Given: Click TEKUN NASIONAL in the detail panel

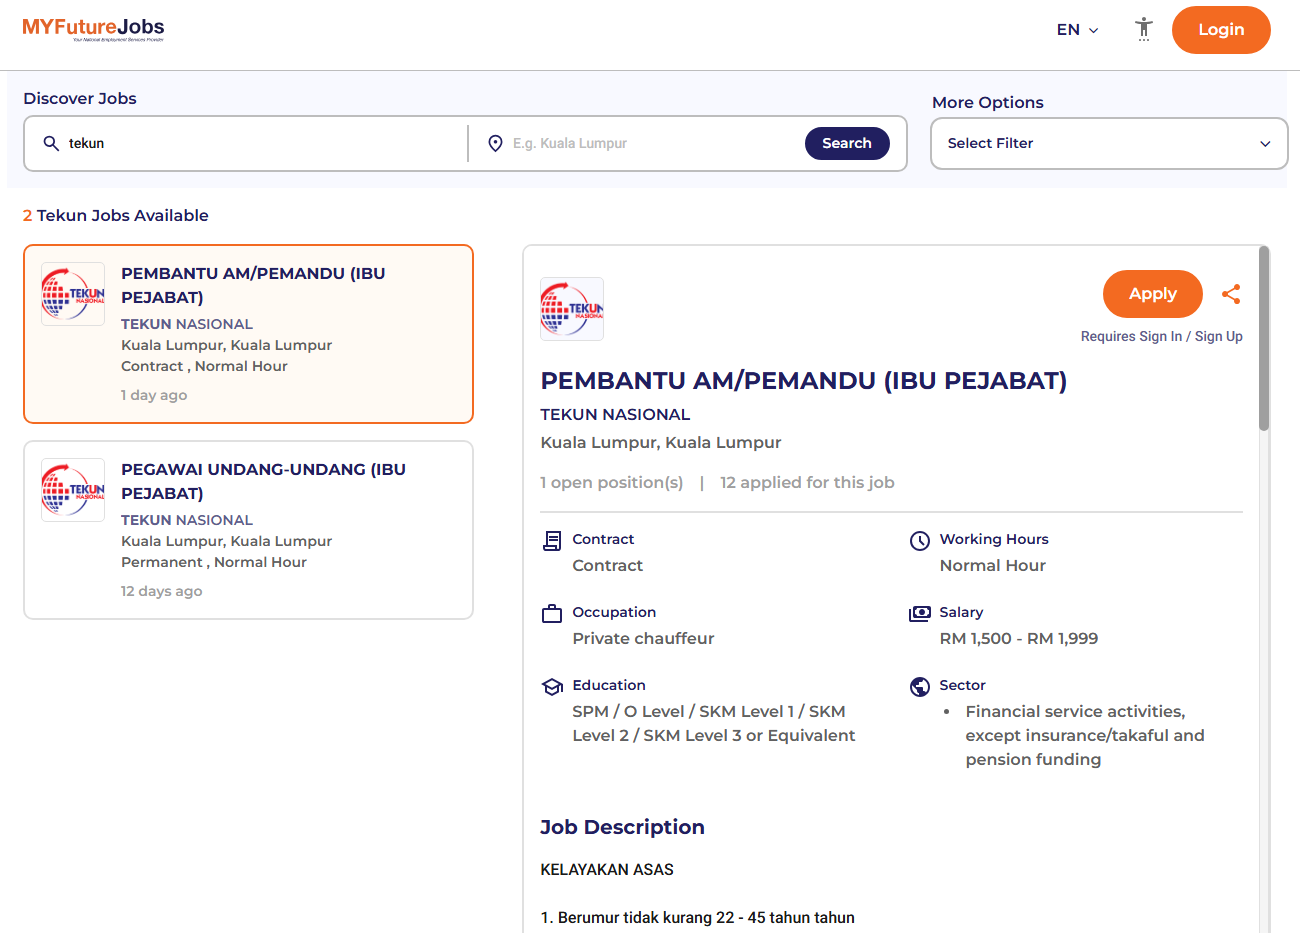Looking at the screenshot, I should [615, 414].
